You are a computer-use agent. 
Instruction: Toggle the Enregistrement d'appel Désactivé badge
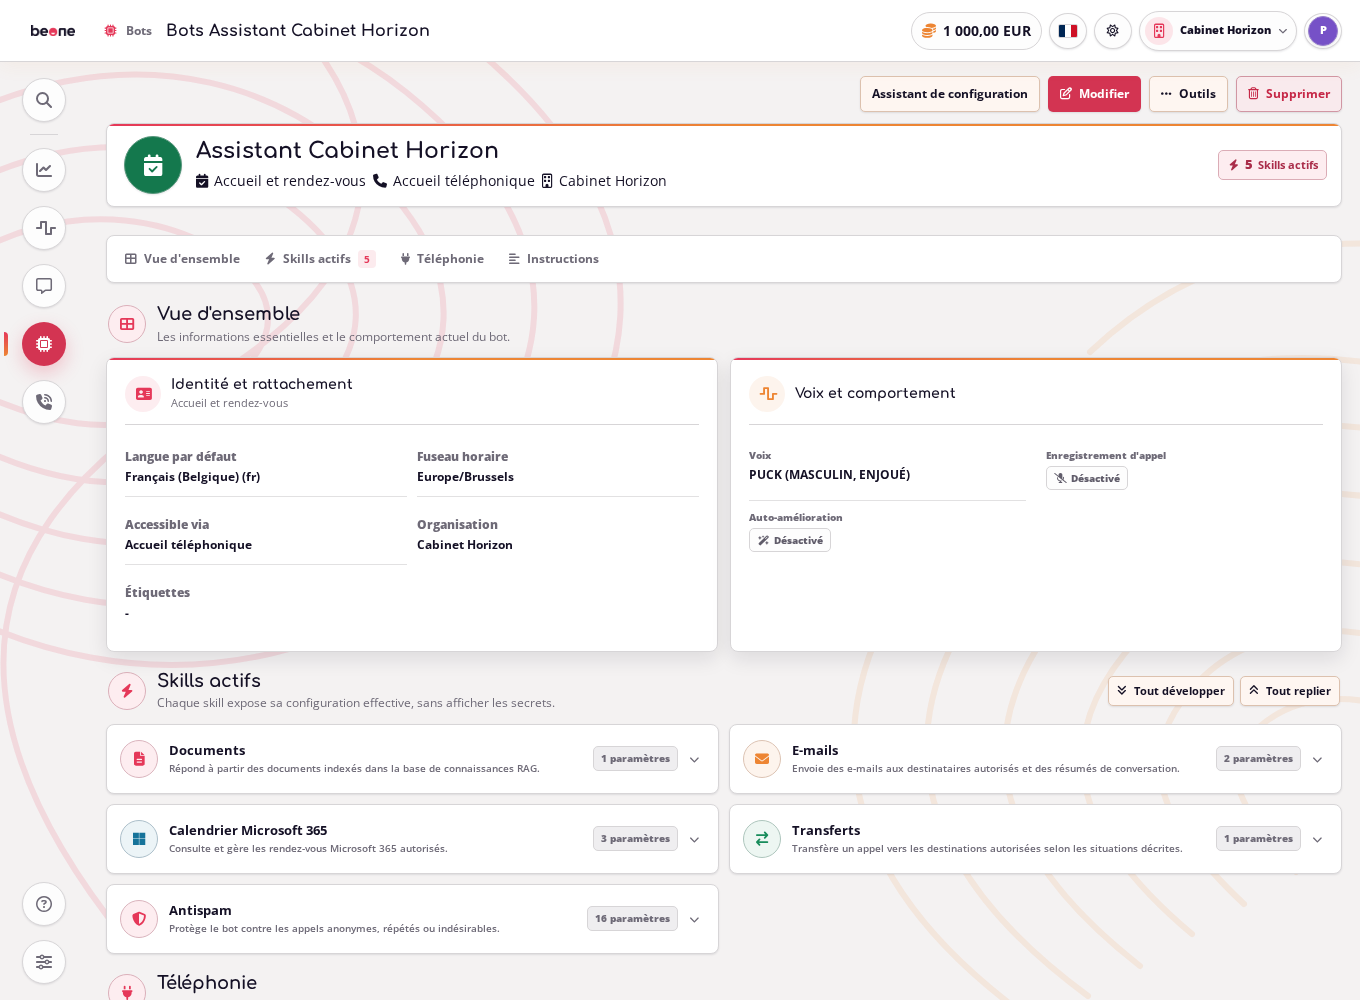pyautogui.click(x=1087, y=478)
